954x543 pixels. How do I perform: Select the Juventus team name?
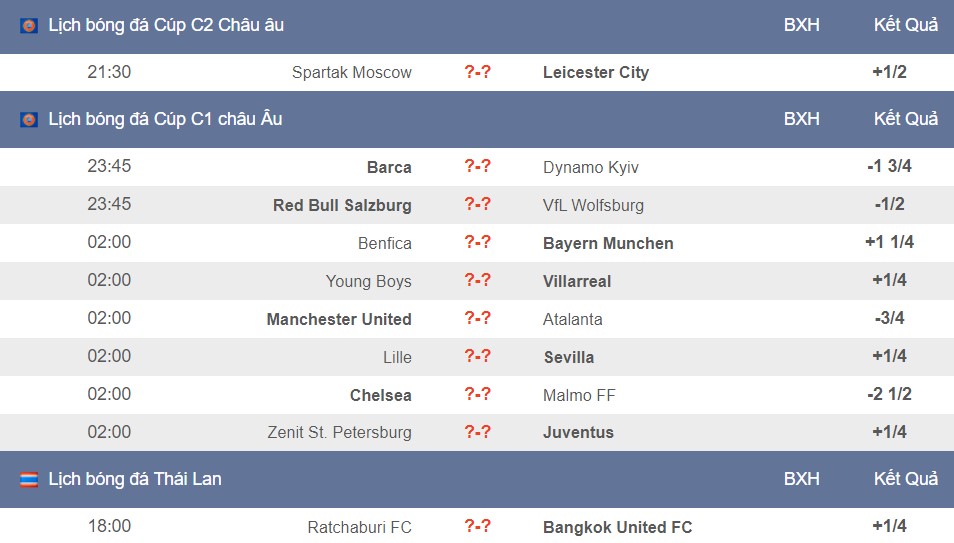[x=578, y=433]
